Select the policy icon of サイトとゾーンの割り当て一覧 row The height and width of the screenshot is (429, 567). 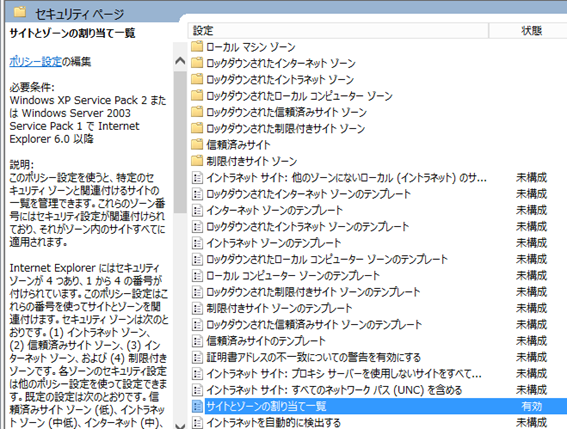tap(197, 406)
